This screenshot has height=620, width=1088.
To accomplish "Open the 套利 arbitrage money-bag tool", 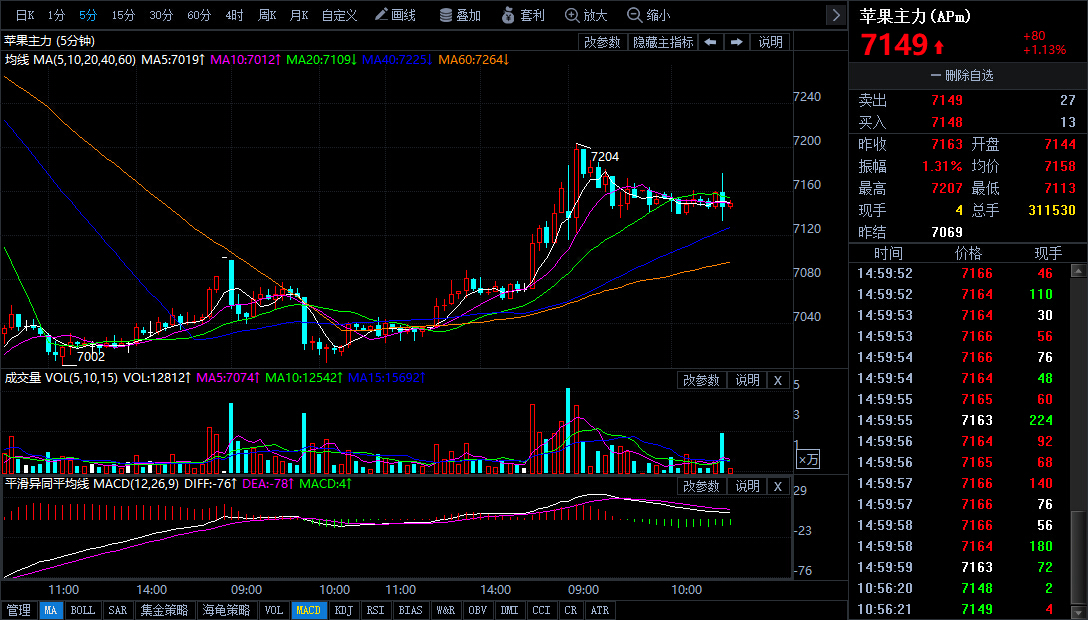I will 523,15.
